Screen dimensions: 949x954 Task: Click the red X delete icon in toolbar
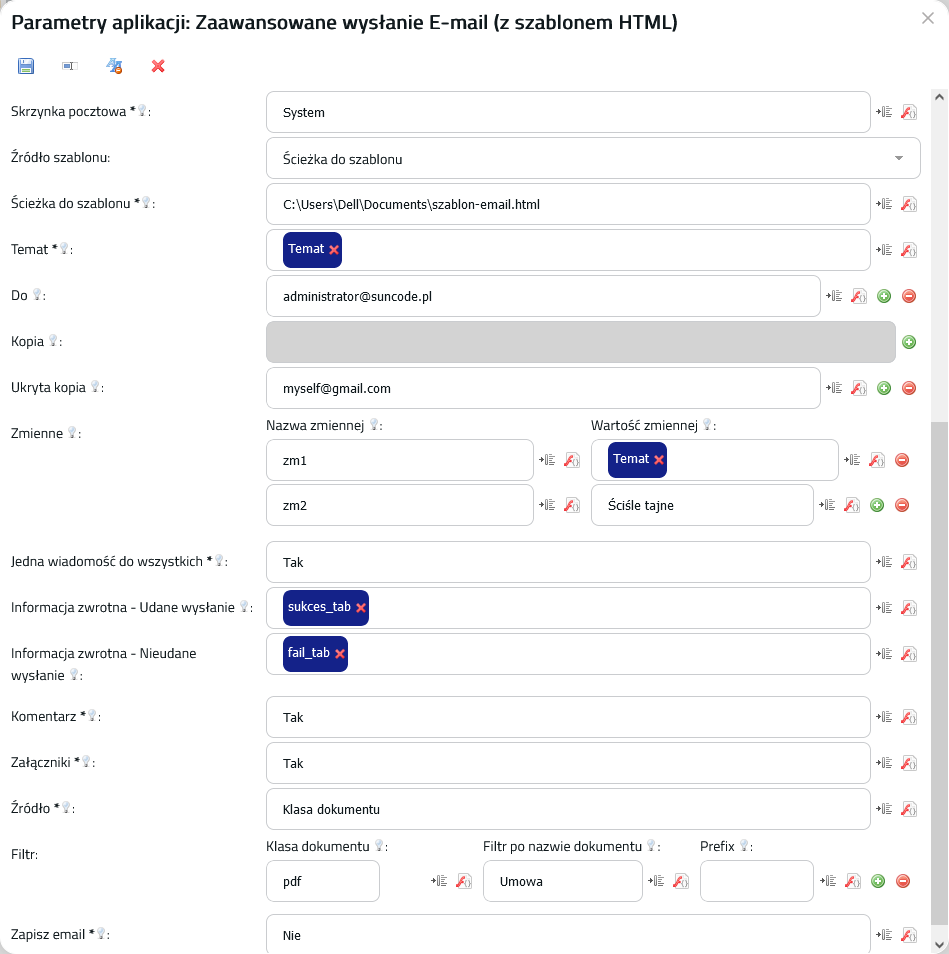click(158, 66)
